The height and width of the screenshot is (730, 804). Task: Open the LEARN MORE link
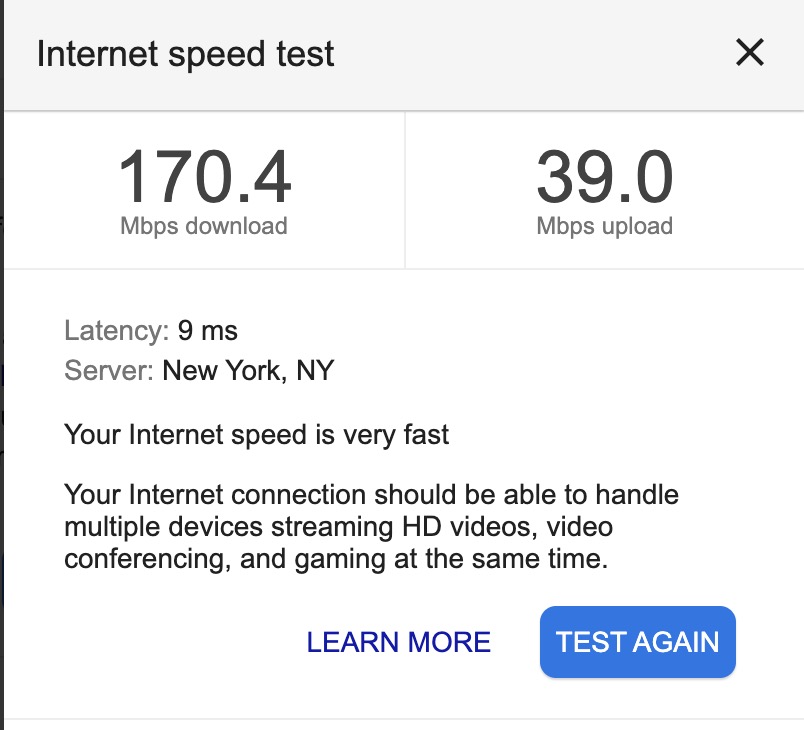coord(398,642)
